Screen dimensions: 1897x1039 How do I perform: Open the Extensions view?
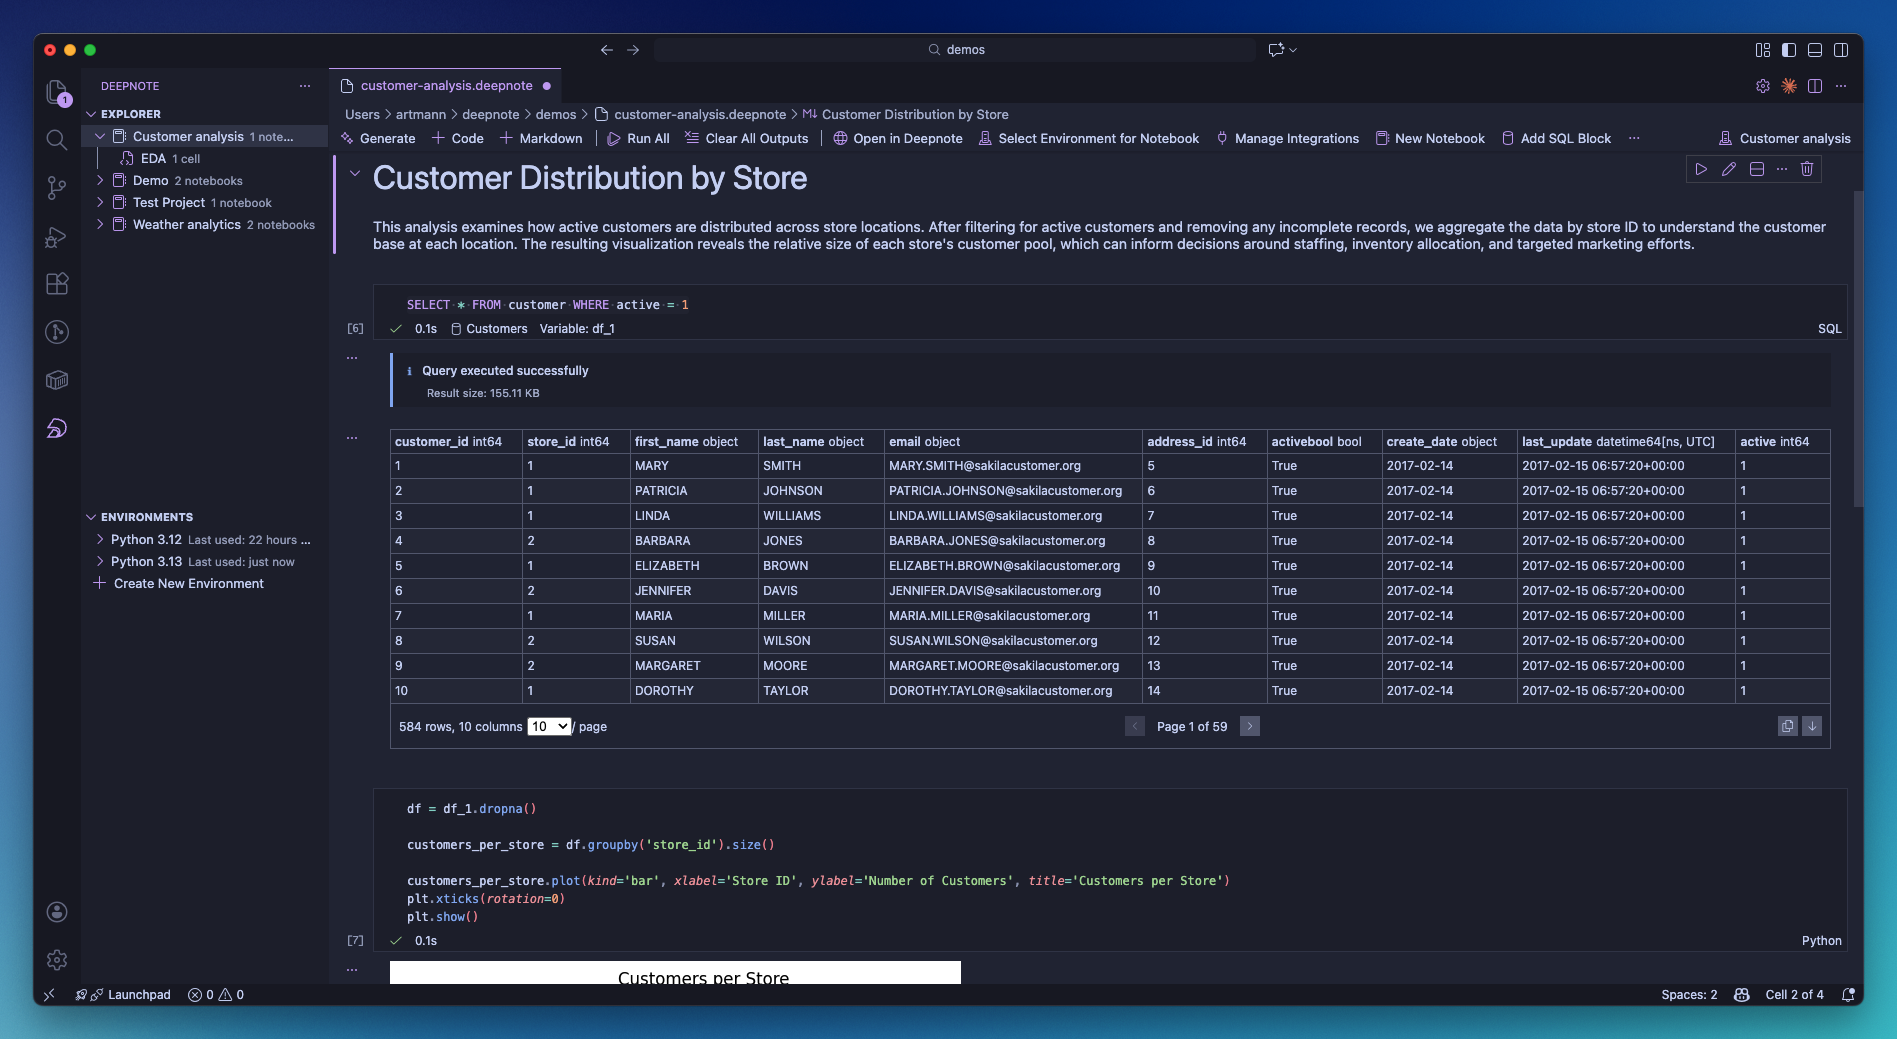pyautogui.click(x=57, y=284)
